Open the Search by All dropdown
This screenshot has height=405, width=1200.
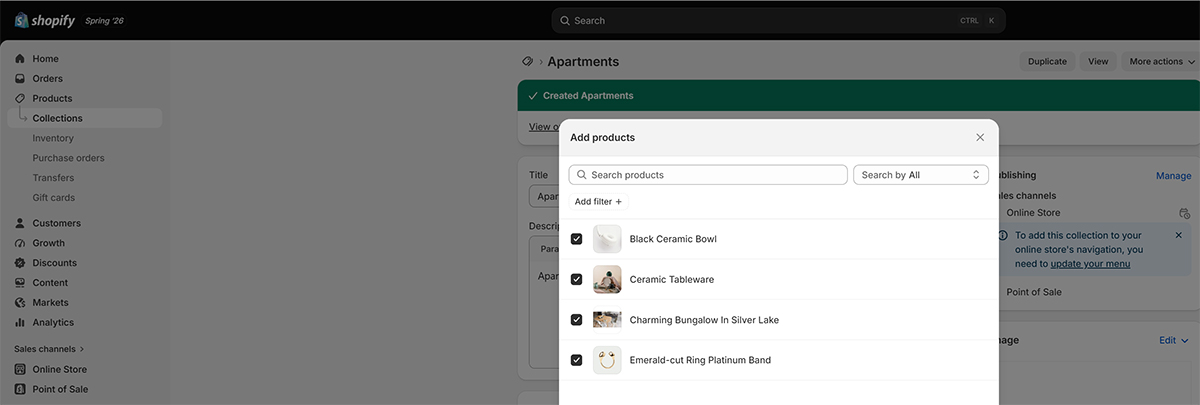(x=921, y=175)
